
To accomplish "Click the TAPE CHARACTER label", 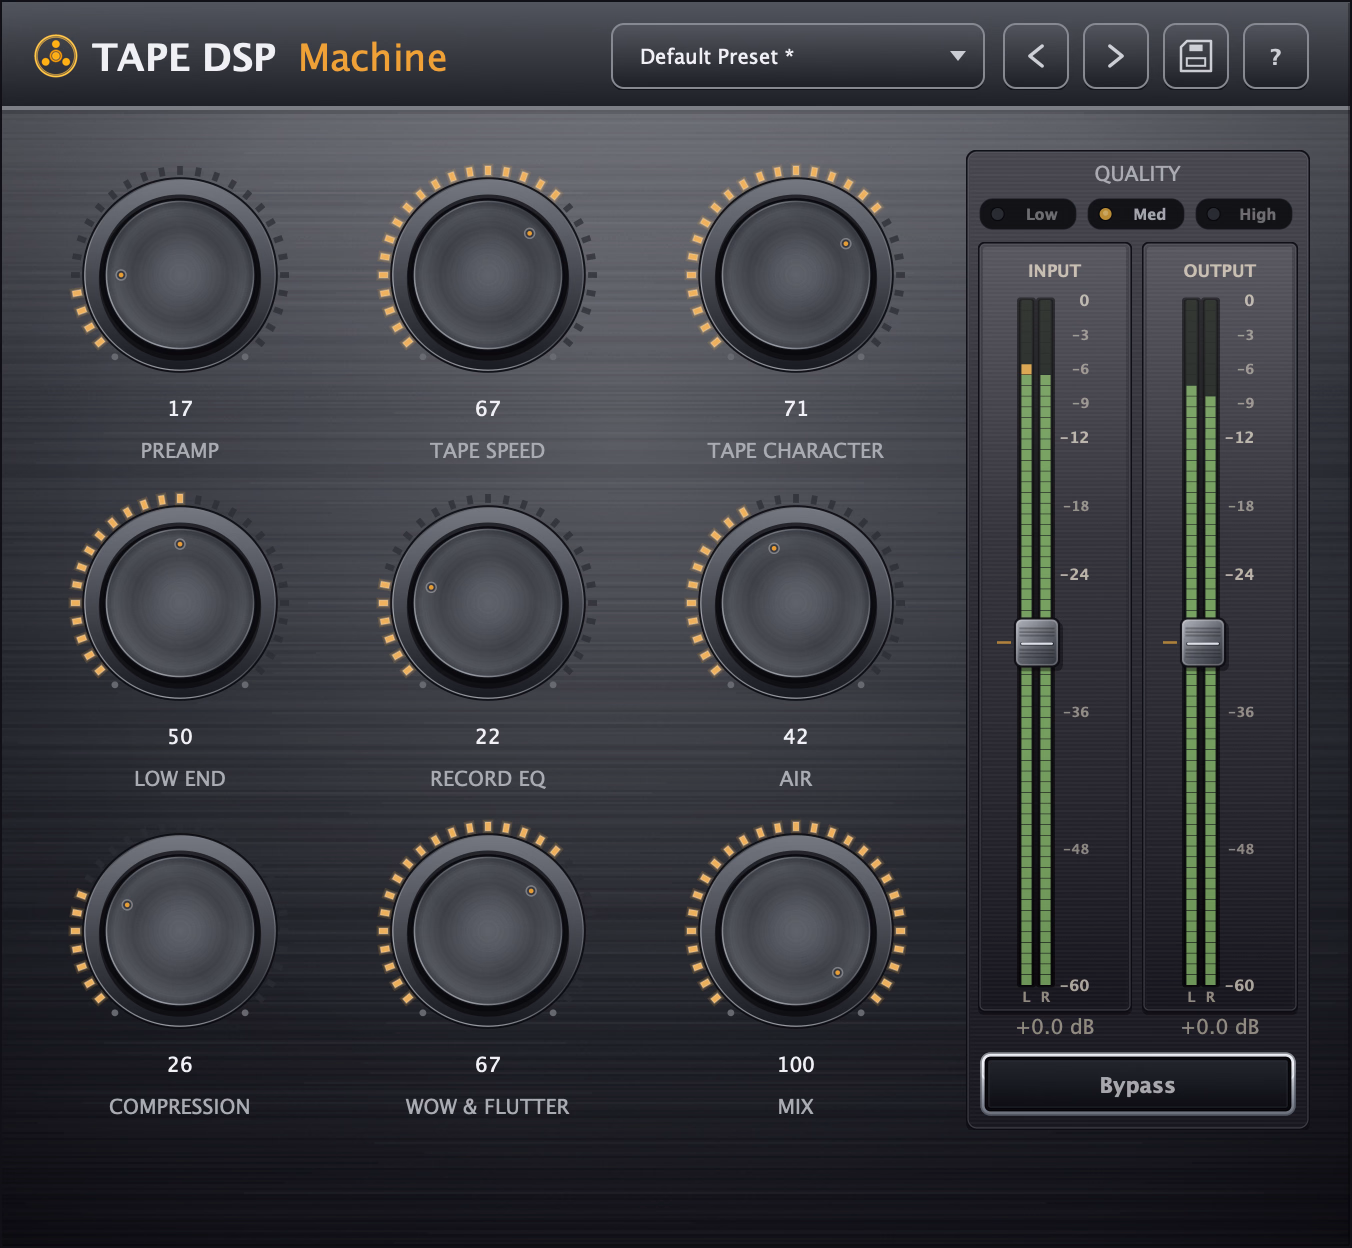I will (796, 451).
